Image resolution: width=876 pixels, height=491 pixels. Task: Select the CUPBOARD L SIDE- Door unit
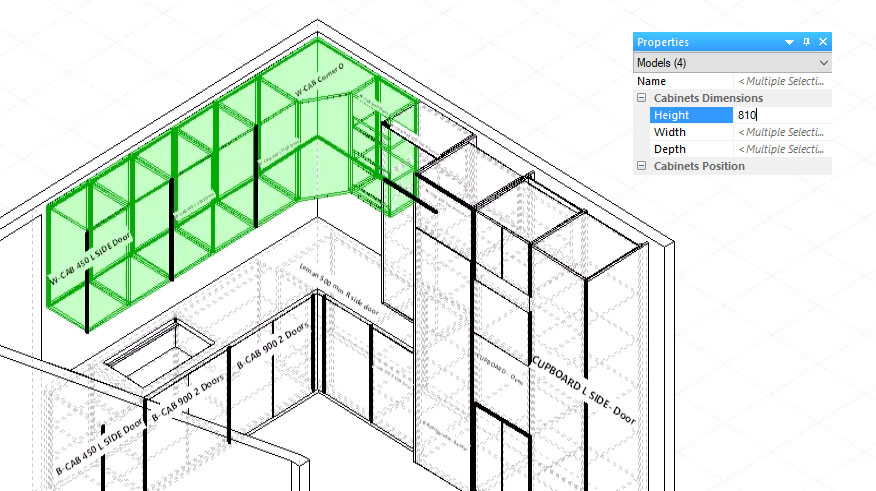point(583,389)
